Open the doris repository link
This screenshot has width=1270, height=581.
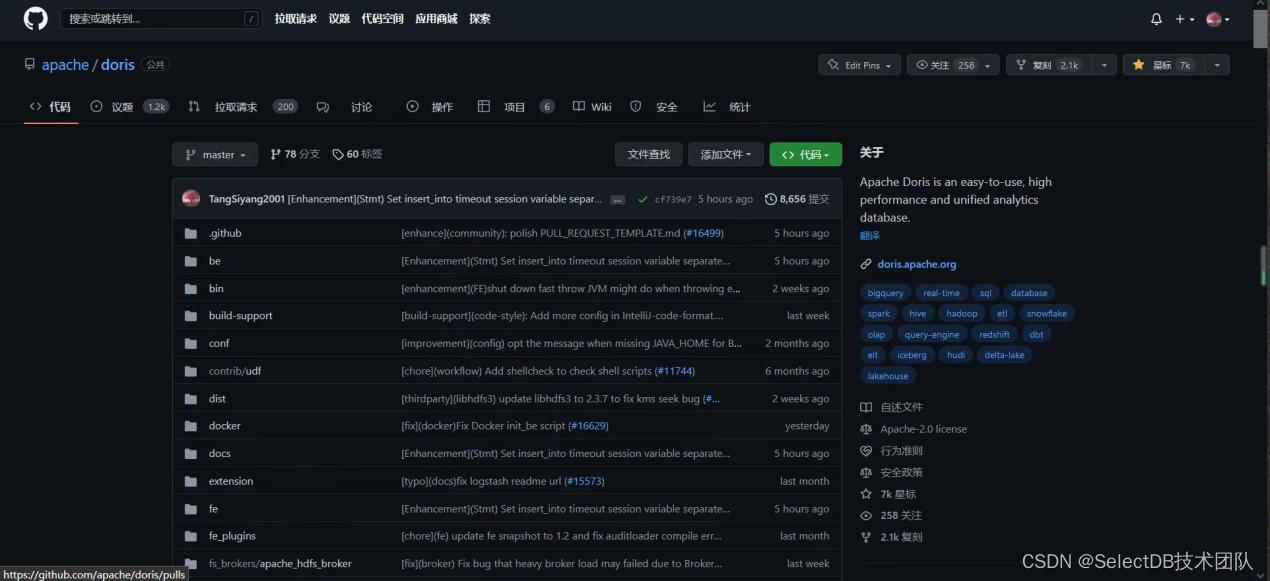point(117,65)
